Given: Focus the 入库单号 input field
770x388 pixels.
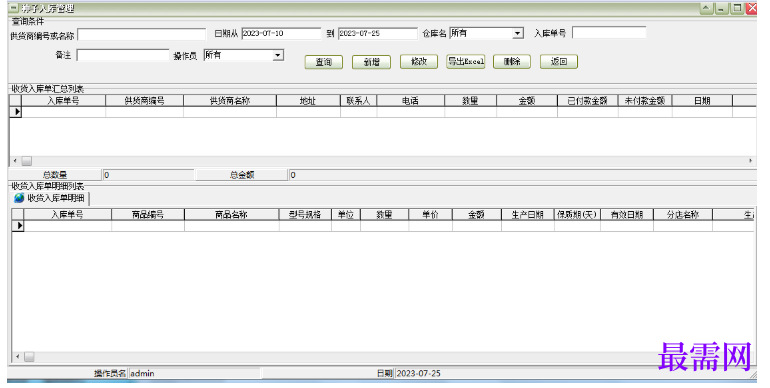Looking at the screenshot, I should pyautogui.click(x=609, y=33).
